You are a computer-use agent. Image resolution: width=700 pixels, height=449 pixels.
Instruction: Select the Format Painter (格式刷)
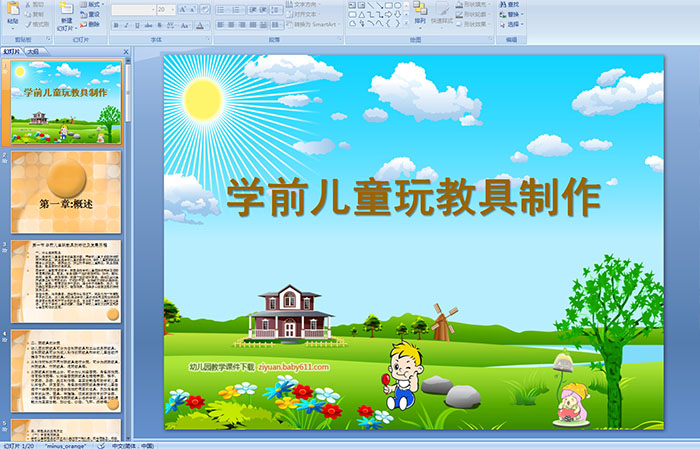37,24
